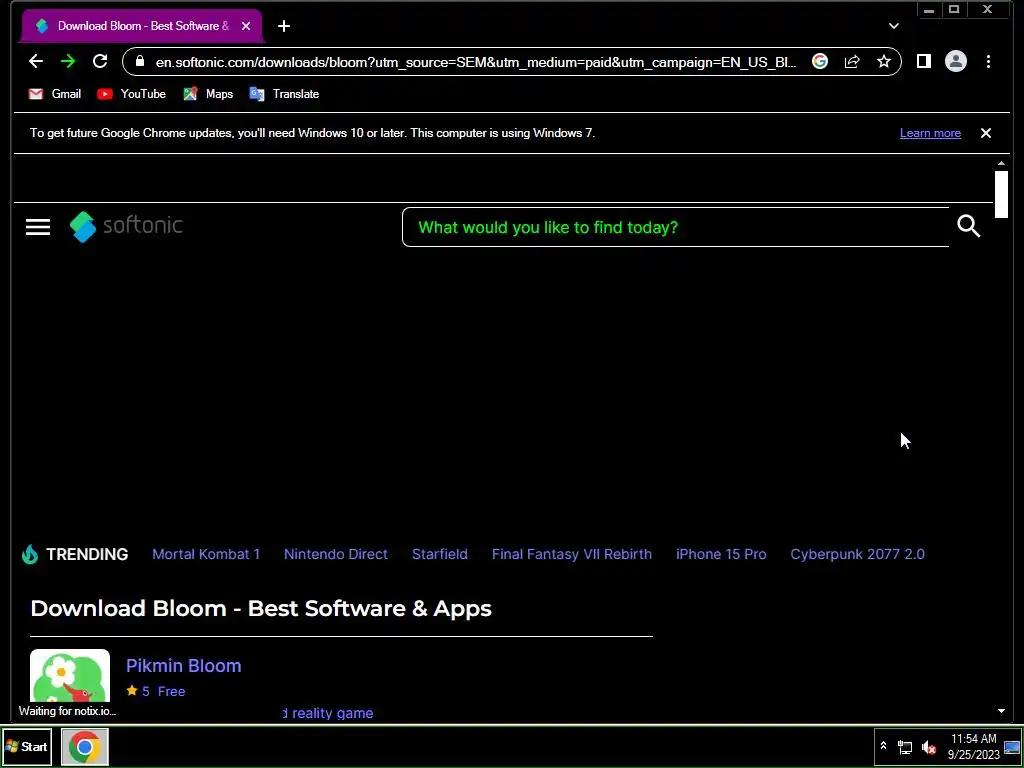Dismiss the Windows 7 update notification
Image resolution: width=1024 pixels, height=768 pixels.
pos(985,133)
